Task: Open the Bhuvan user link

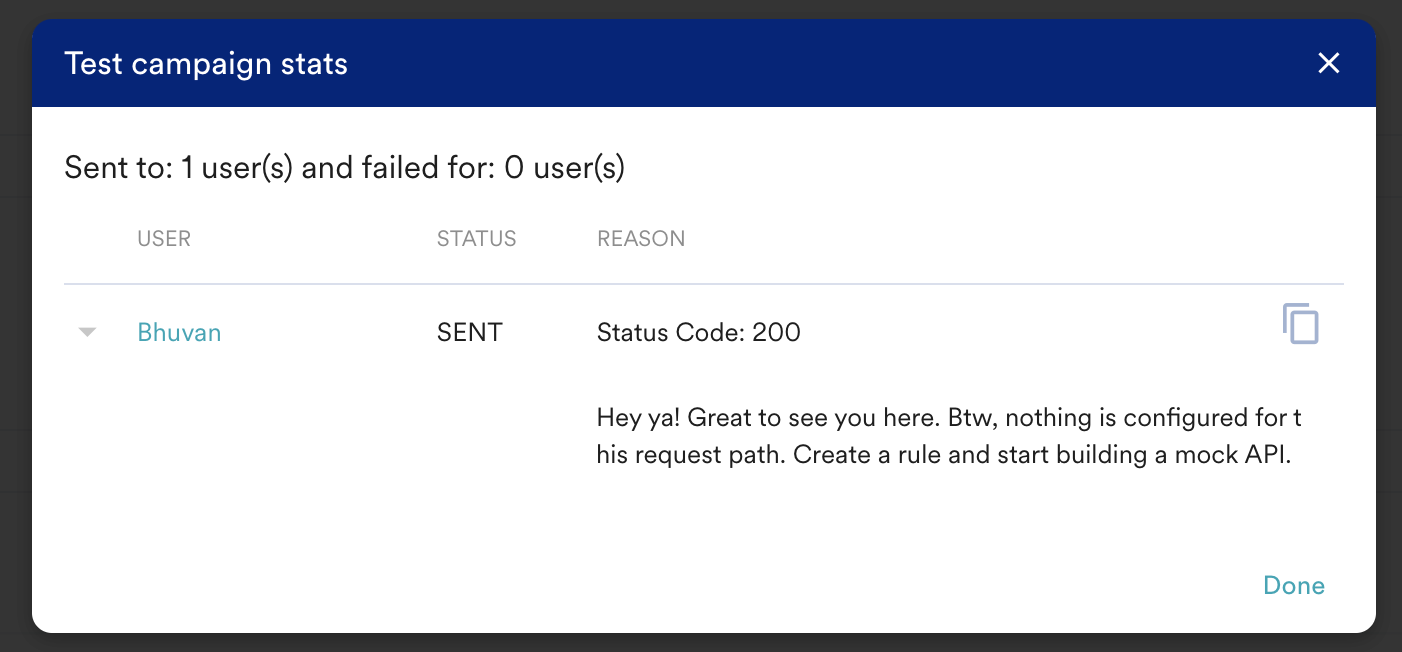Action: click(179, 333)
